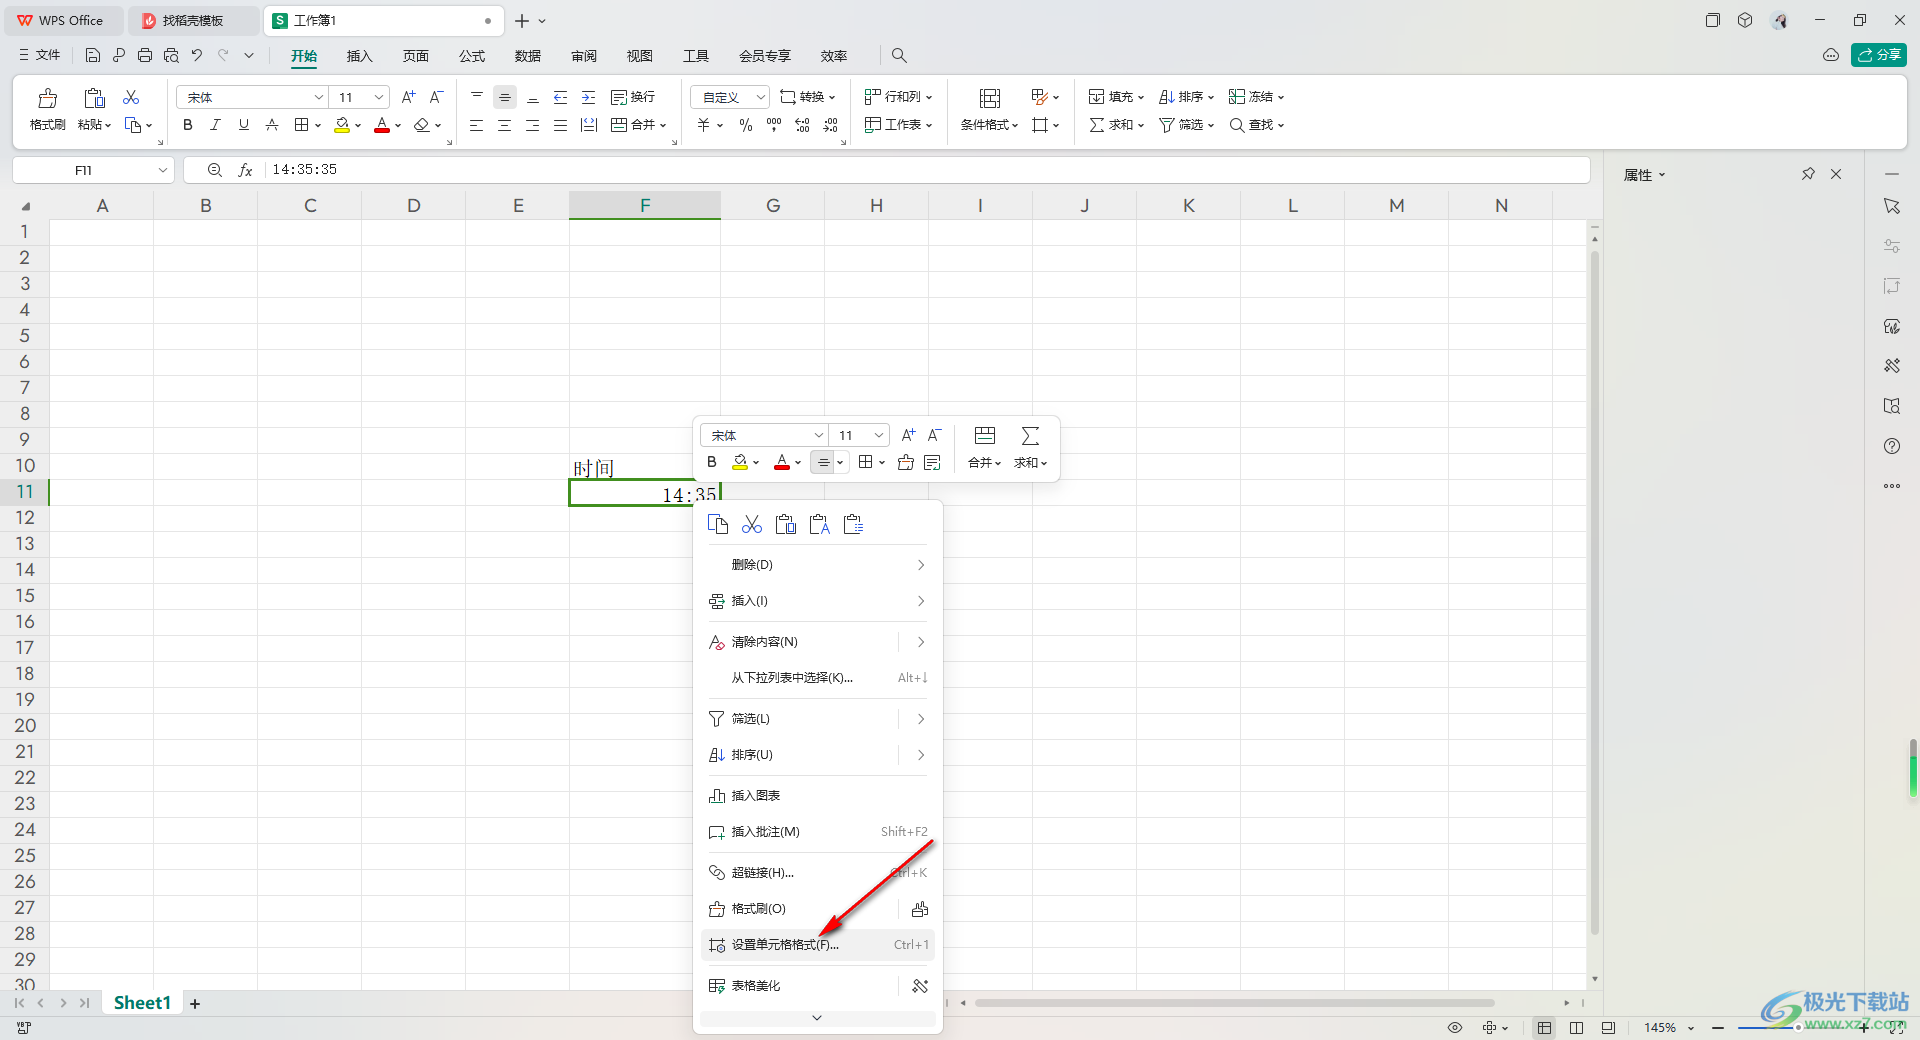The image size is (1920, 1040).
Task: Open the Delete submenu in context menu
Action: click(818, 565)
